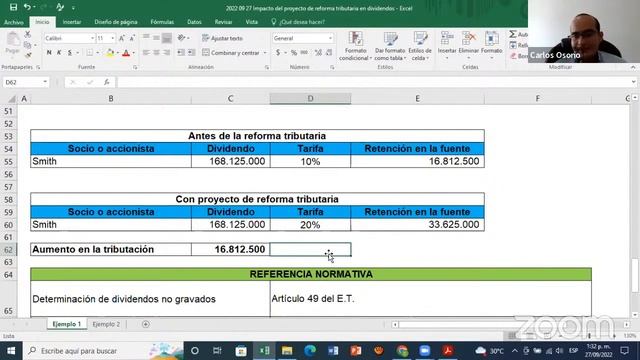Increase font size with large A icon

(x=122, y=38)
